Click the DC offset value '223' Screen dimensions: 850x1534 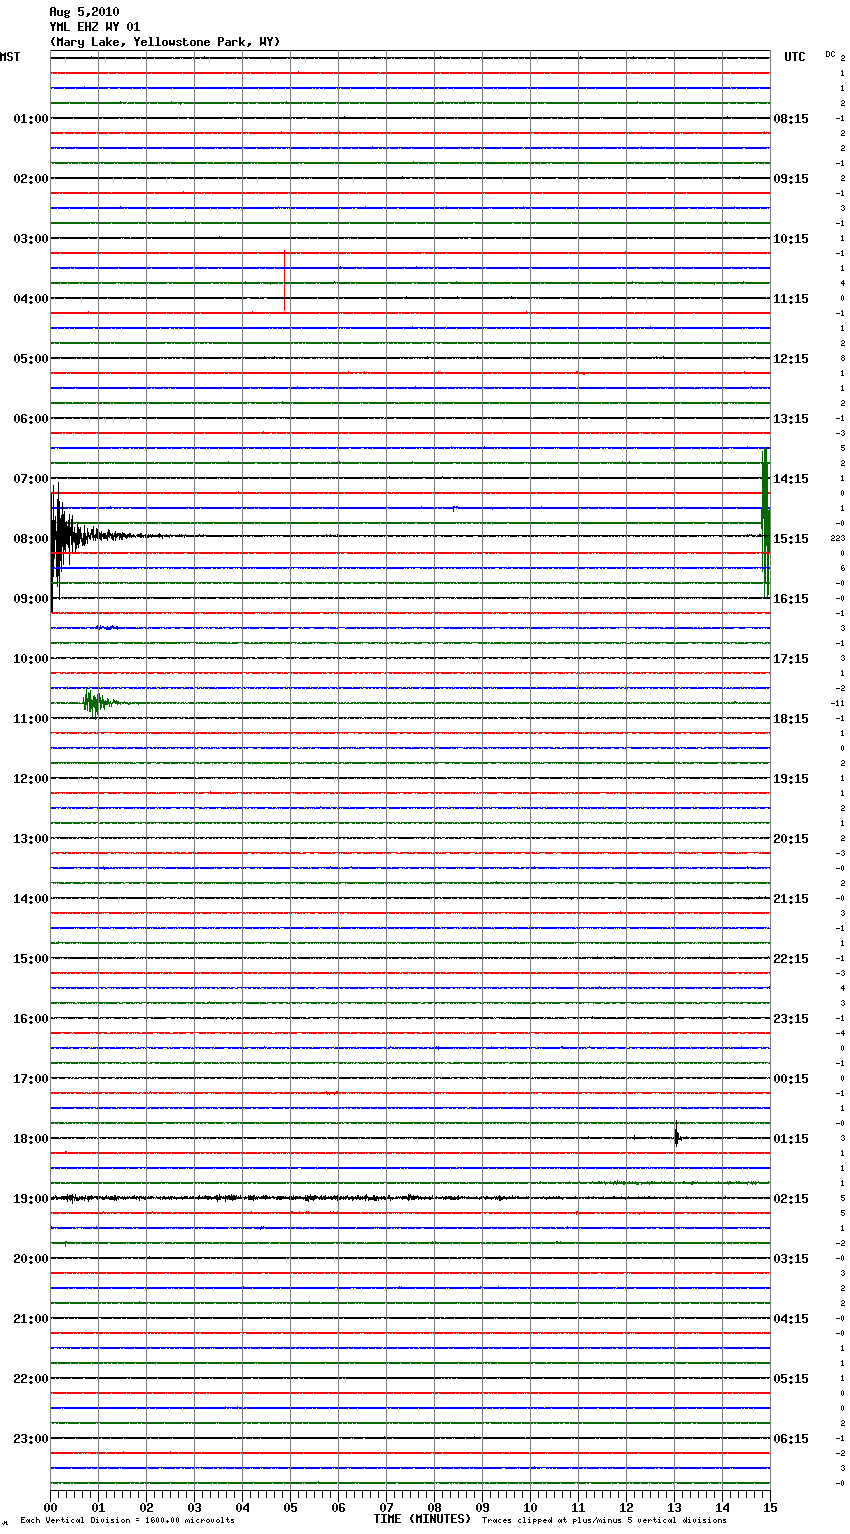(838, 539)
